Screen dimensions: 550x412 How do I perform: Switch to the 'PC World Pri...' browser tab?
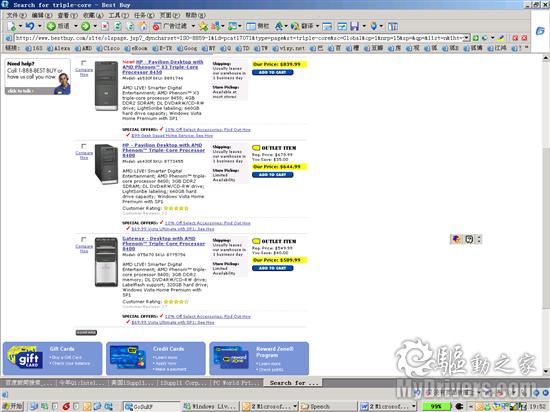[237, 383]
